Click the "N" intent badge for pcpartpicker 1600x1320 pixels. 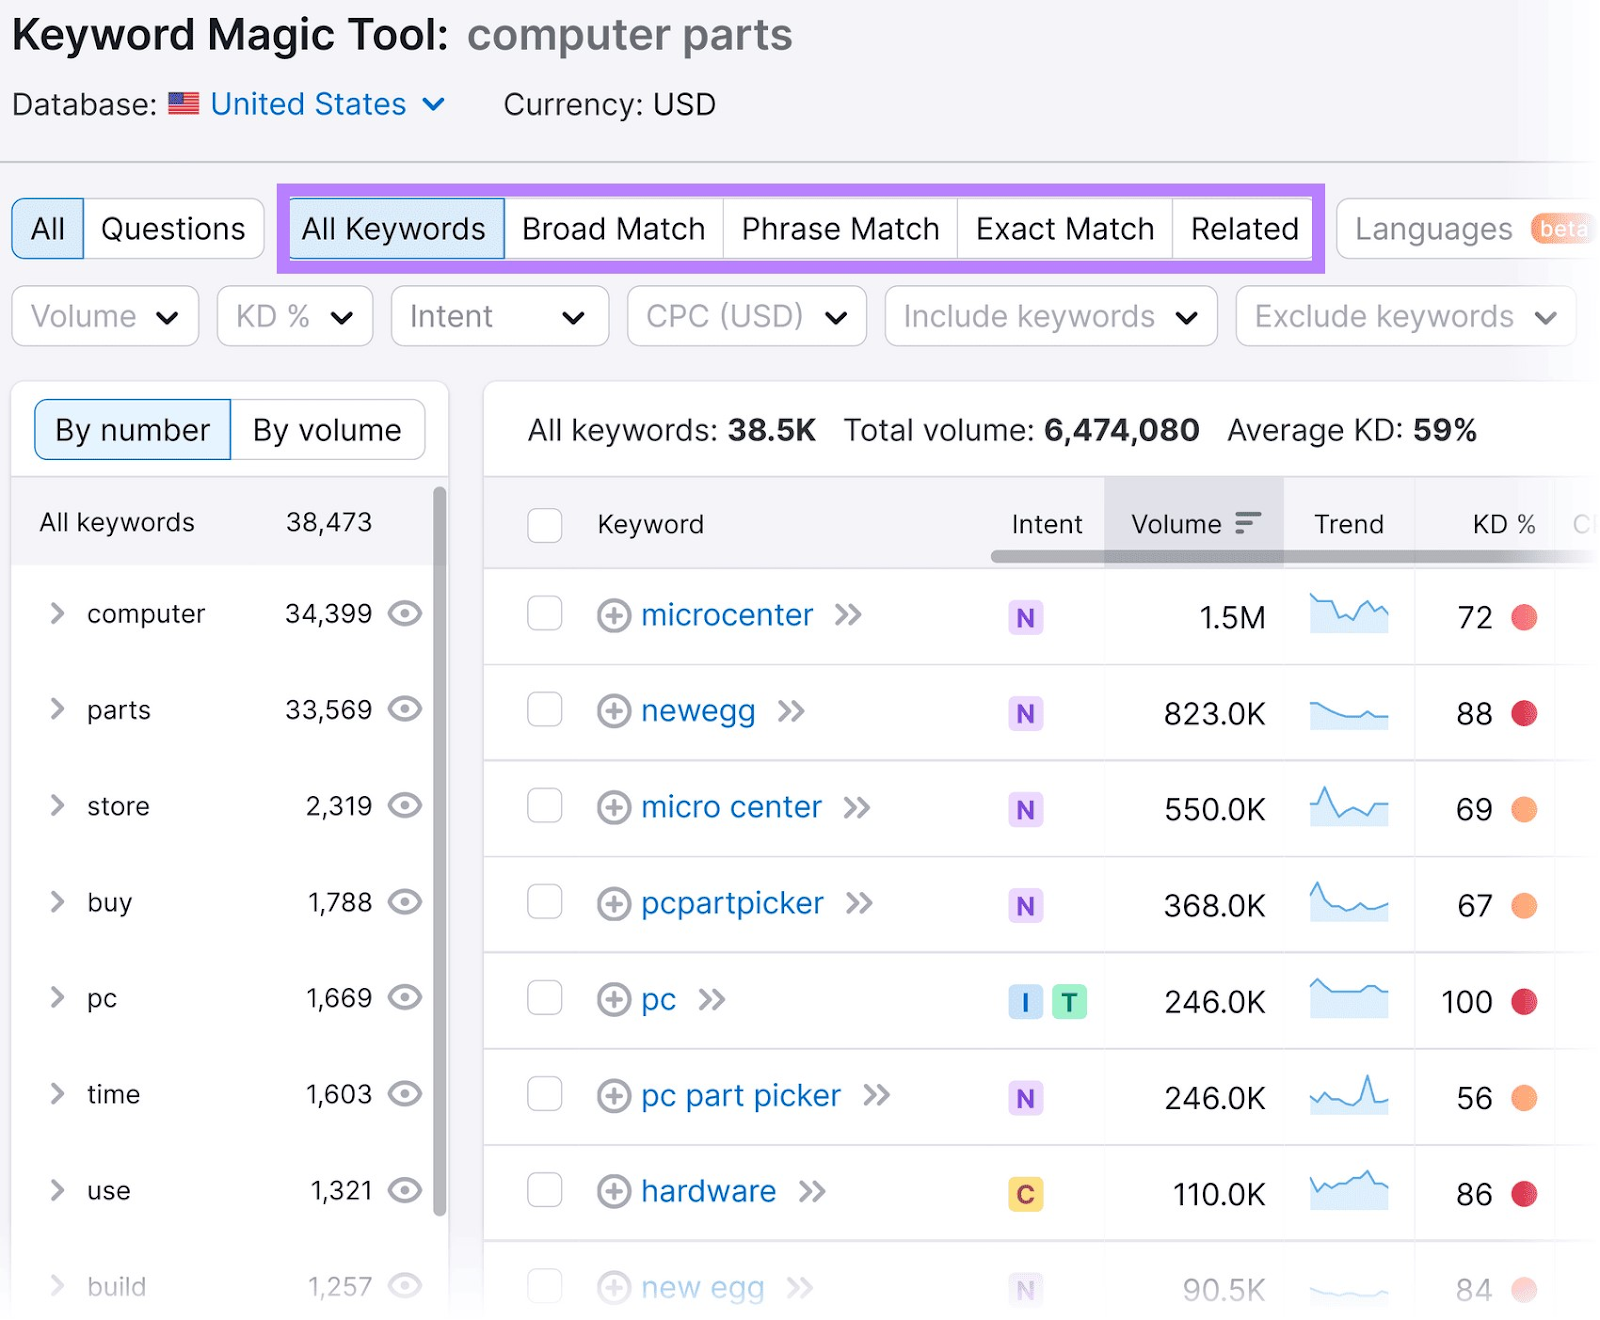[x=1025, y=905]
